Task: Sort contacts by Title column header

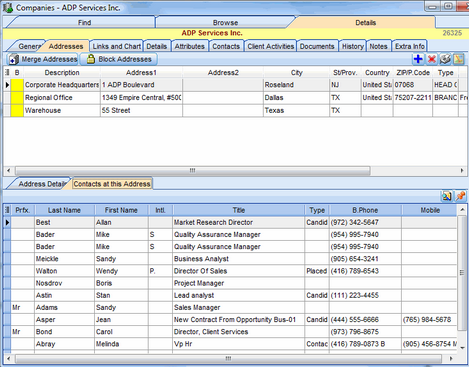Action: click(239, 210)
